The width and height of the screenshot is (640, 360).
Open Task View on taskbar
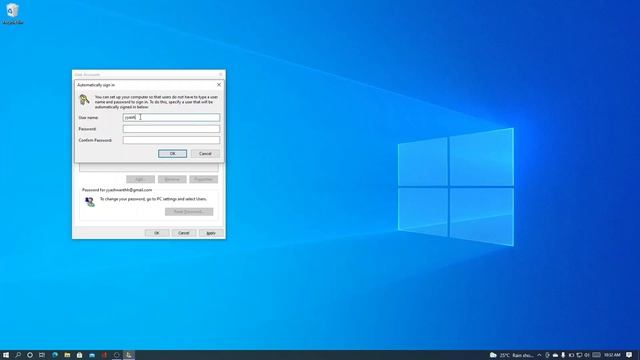[42, 355]
